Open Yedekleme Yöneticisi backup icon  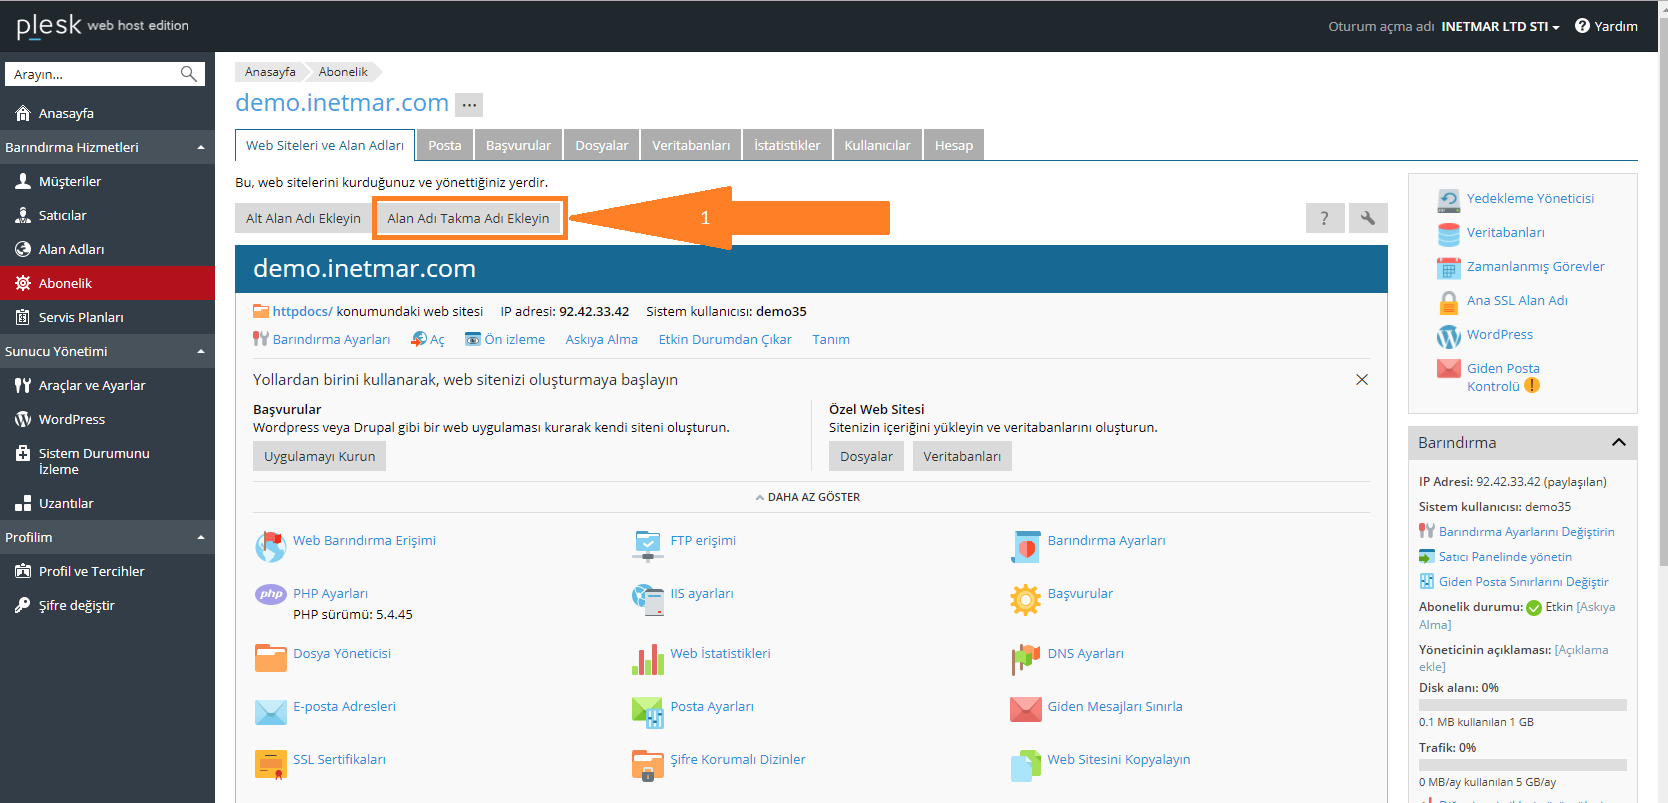click(1449, 199)
